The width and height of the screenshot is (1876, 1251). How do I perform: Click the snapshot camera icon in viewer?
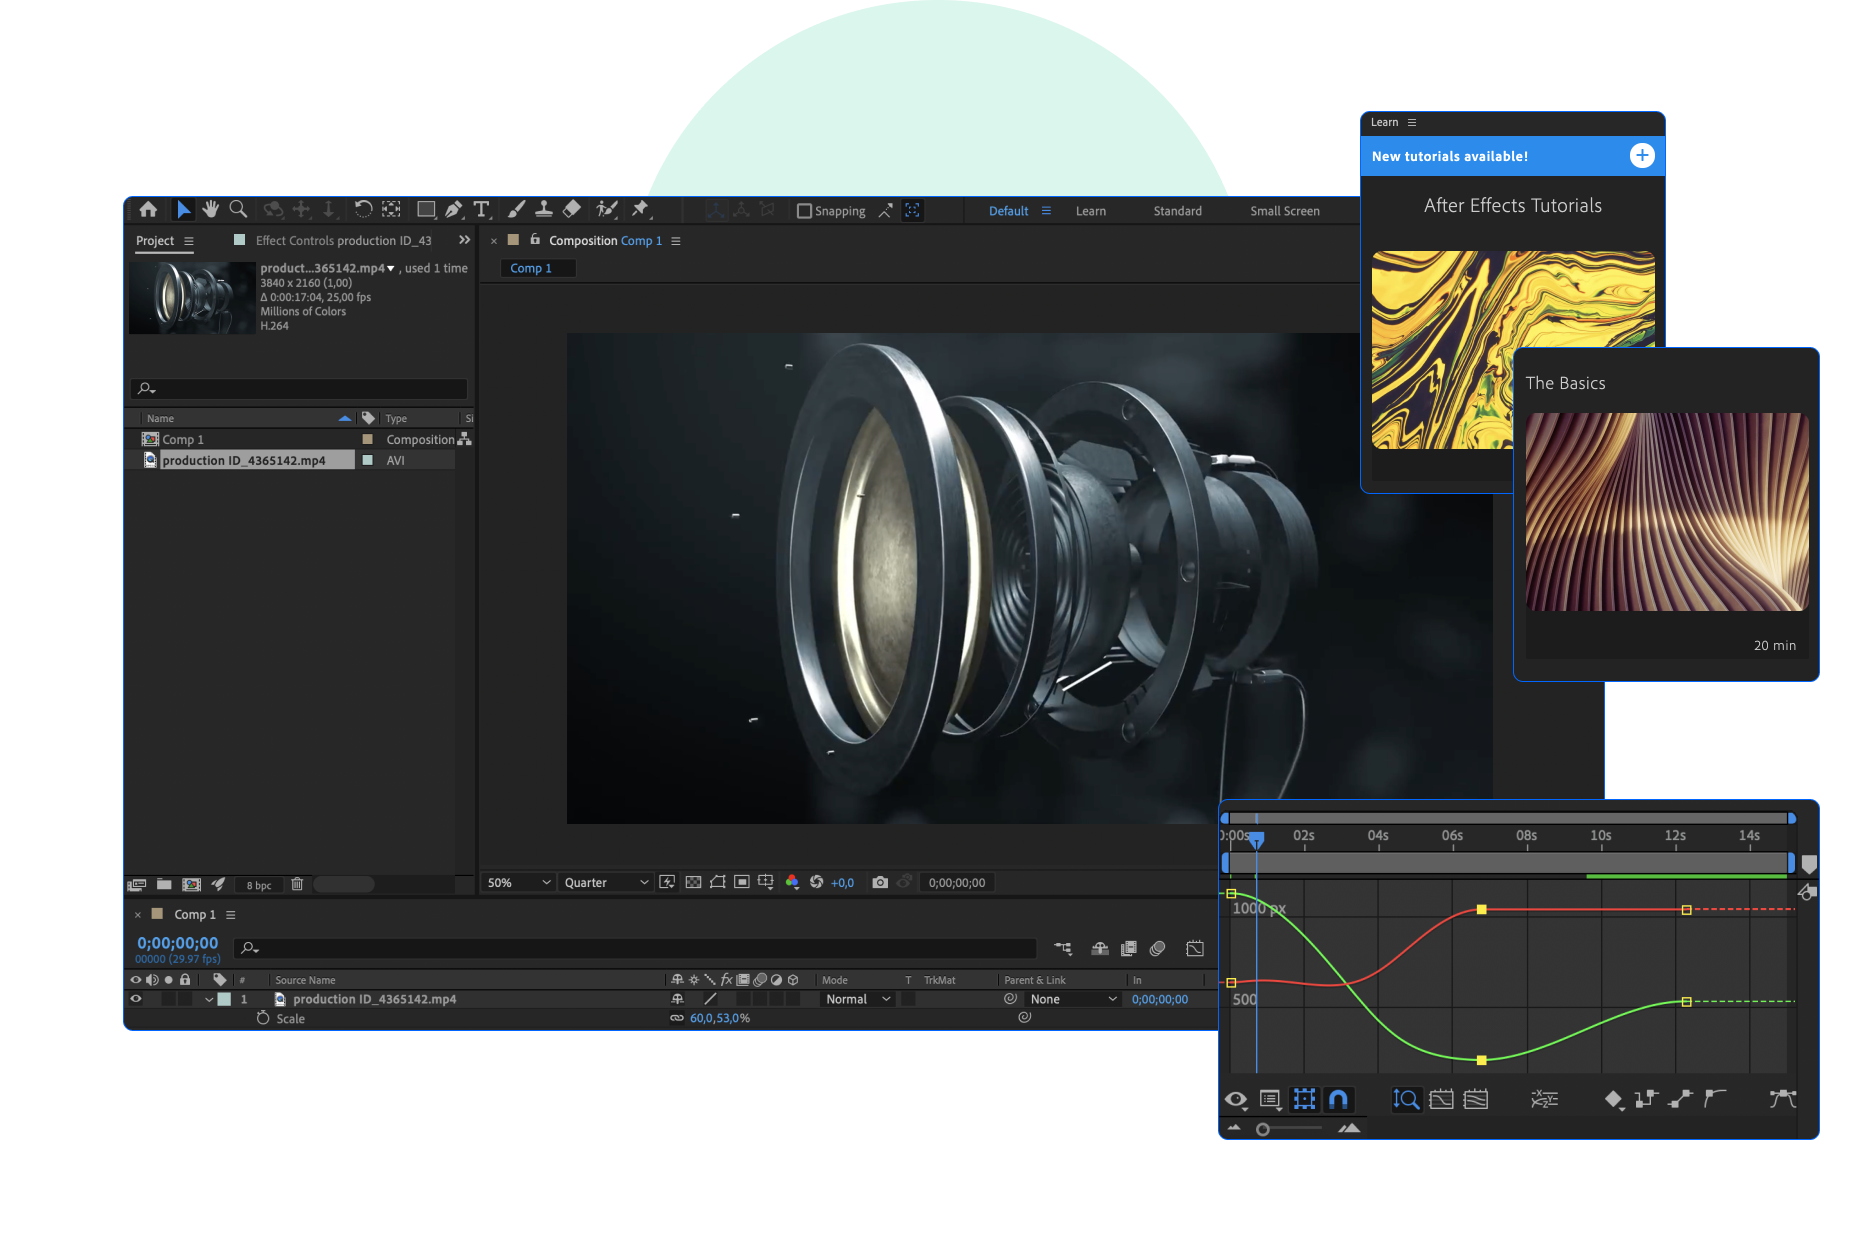coord(880,882)
